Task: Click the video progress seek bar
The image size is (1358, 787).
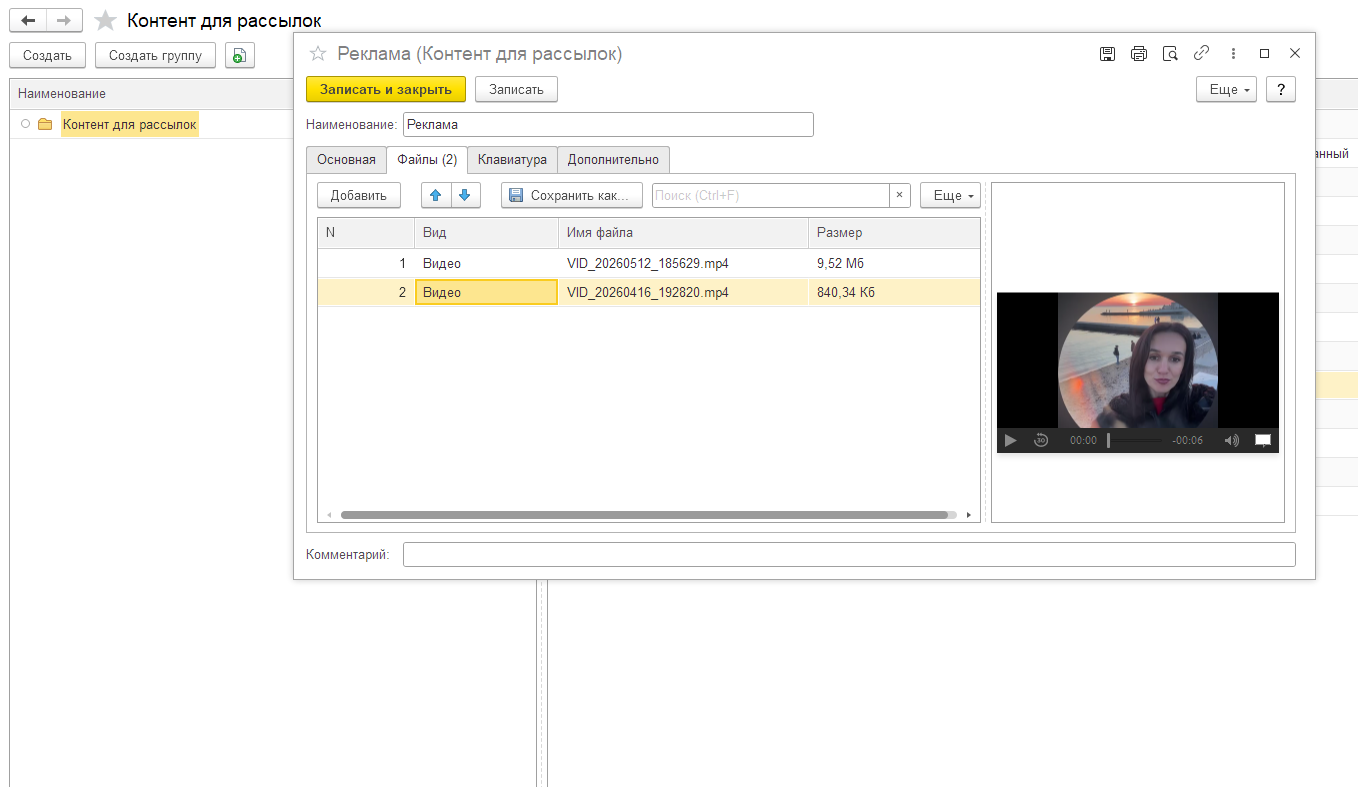Action: 1135,440
